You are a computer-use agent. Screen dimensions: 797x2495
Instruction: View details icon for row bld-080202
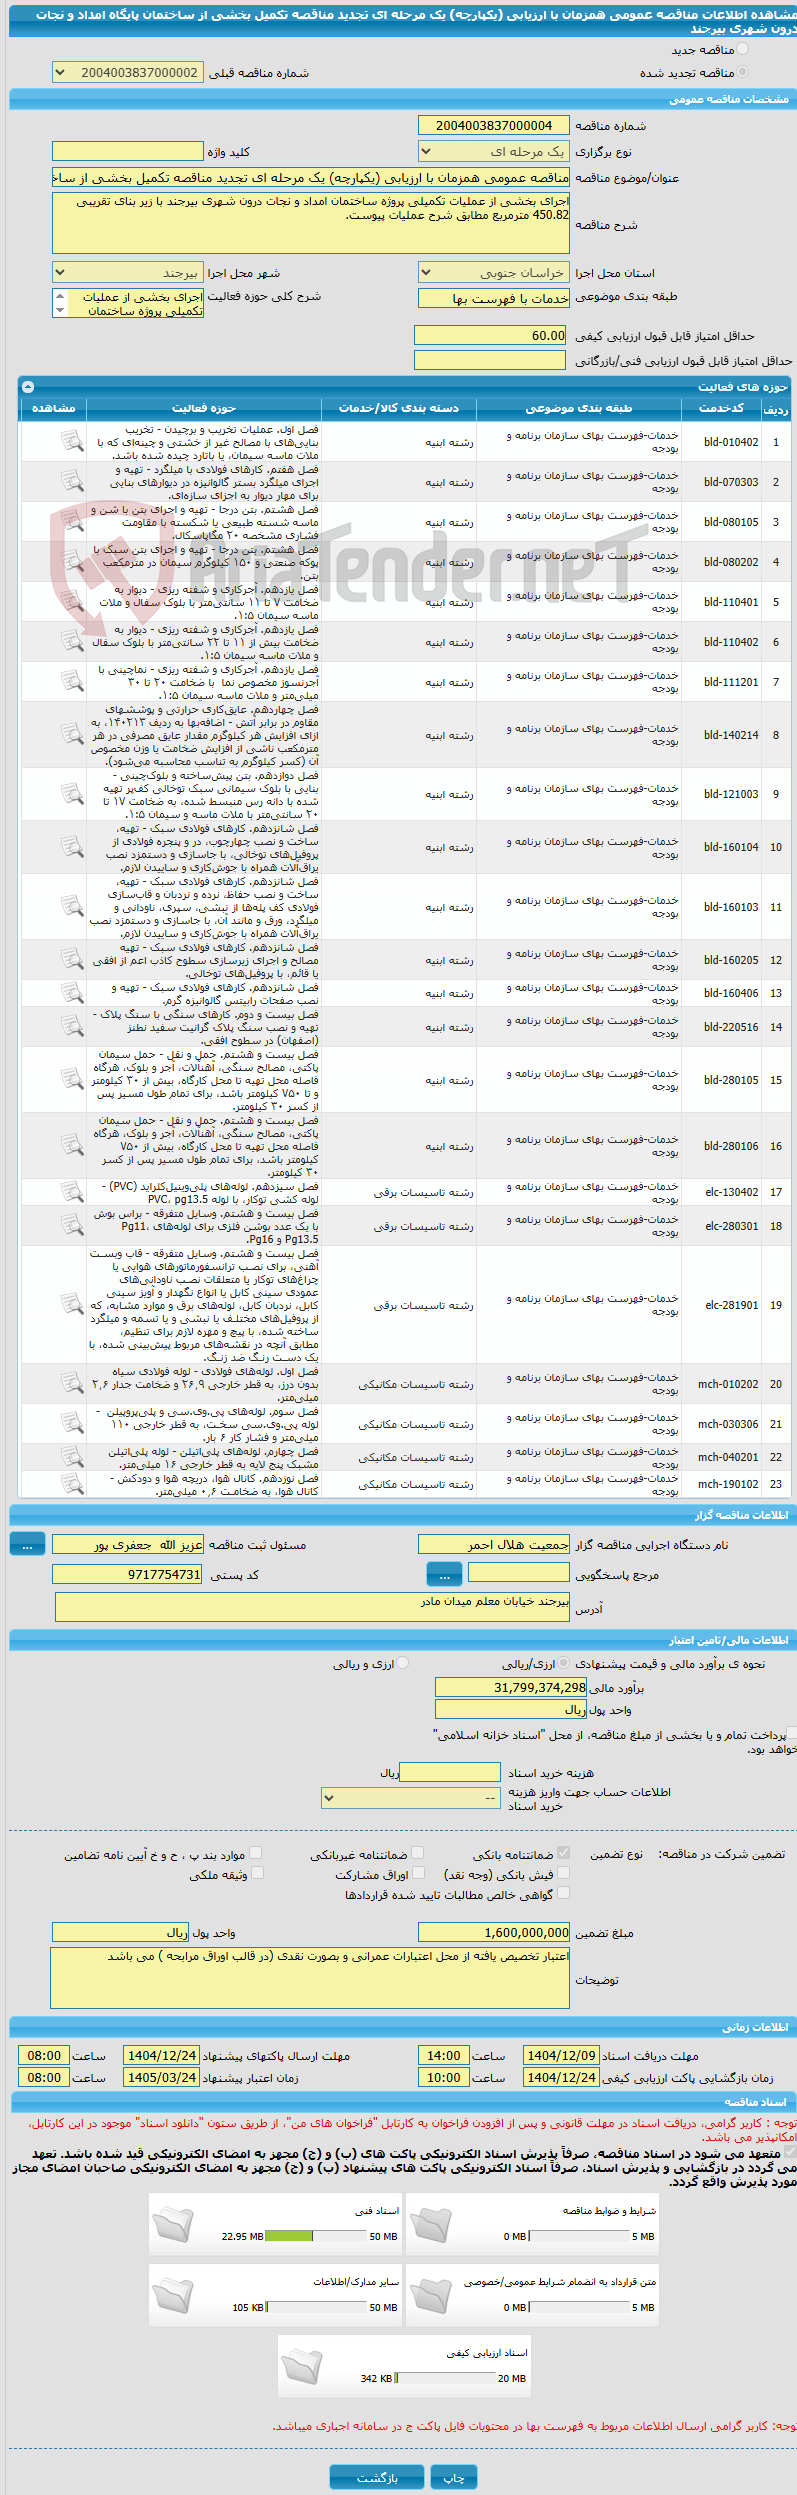[x=72, y=561]
